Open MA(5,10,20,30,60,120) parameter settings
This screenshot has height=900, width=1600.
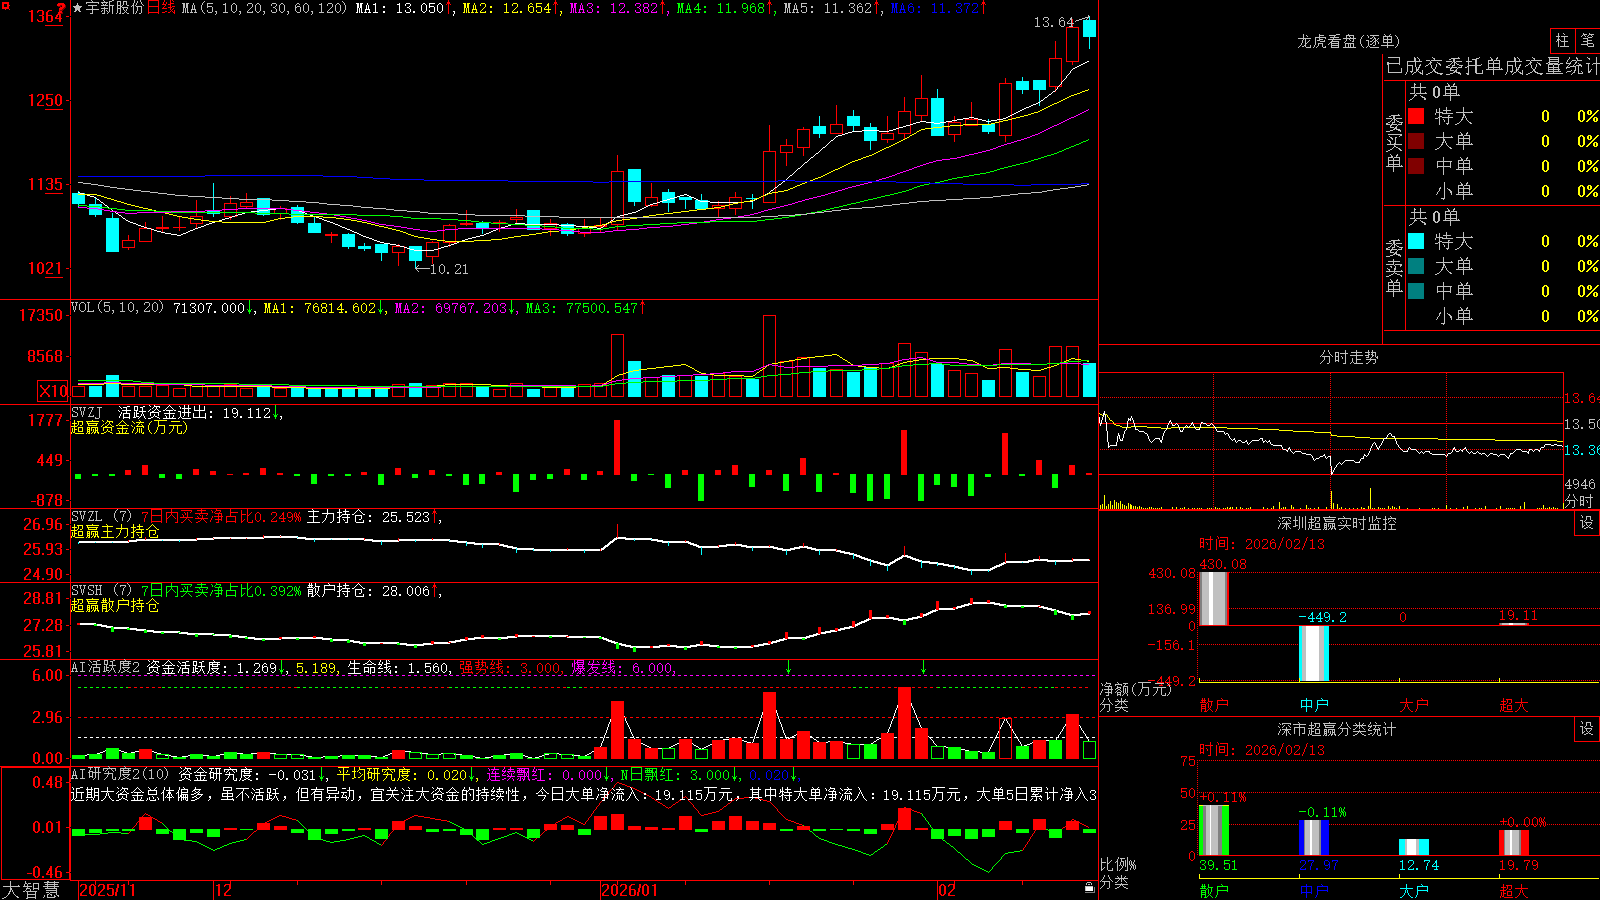[264, 8]
